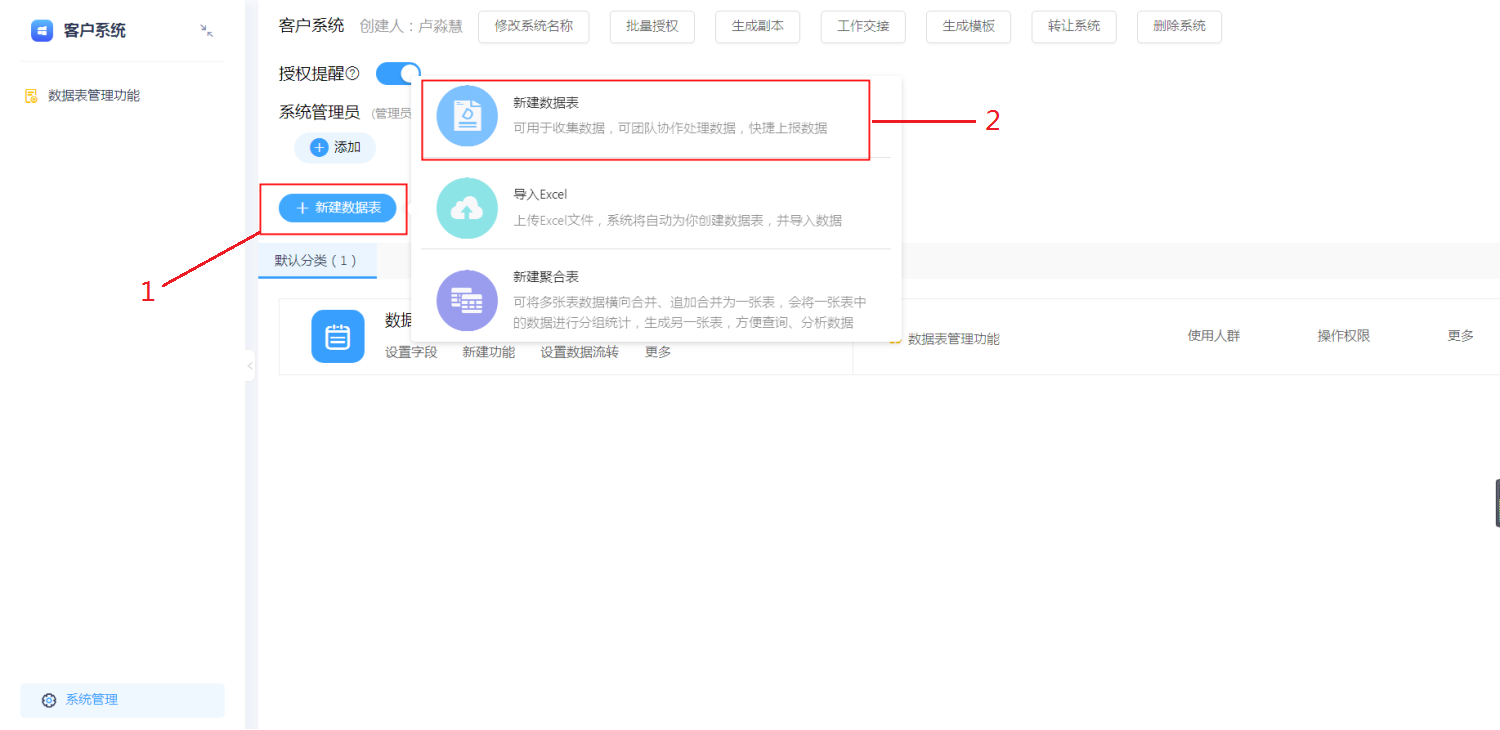Image resolution: width=1500 pixels, height=730 pixels.
Task: Click the blue 新建数据表 button
Action: point(338,208)
